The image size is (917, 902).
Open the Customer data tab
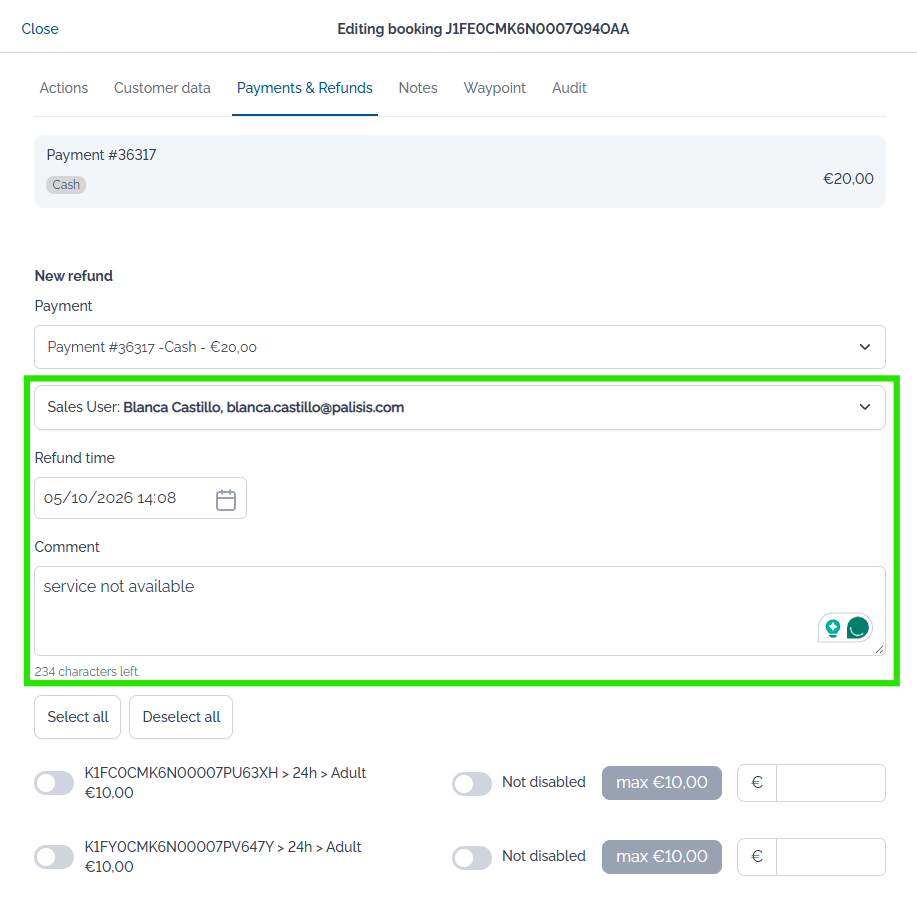[x=162, y=88]
